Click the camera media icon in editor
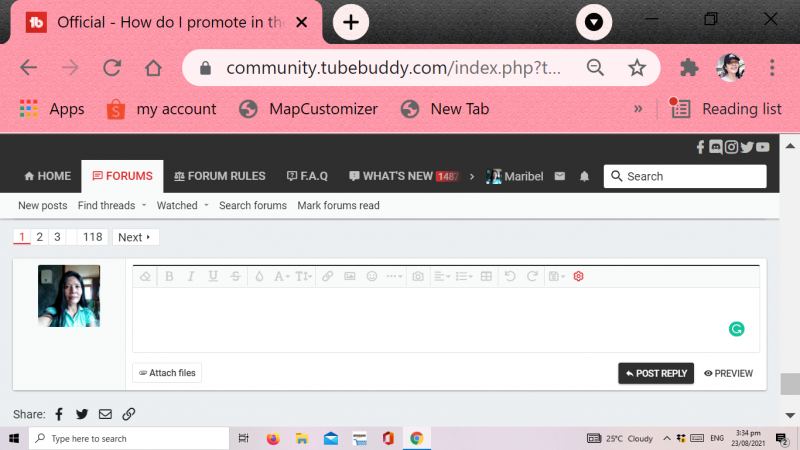 coord(419,276)
